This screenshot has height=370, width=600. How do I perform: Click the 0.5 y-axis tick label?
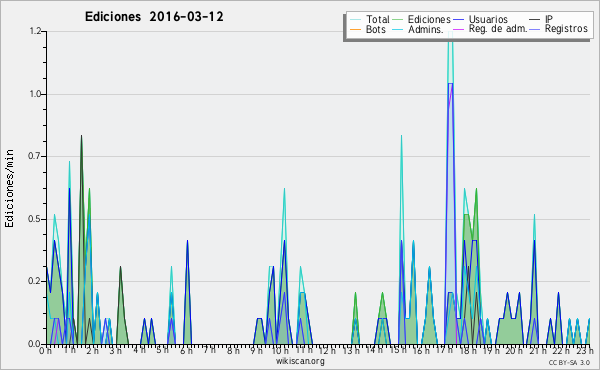pyautogui.click(x=36, y=219)
